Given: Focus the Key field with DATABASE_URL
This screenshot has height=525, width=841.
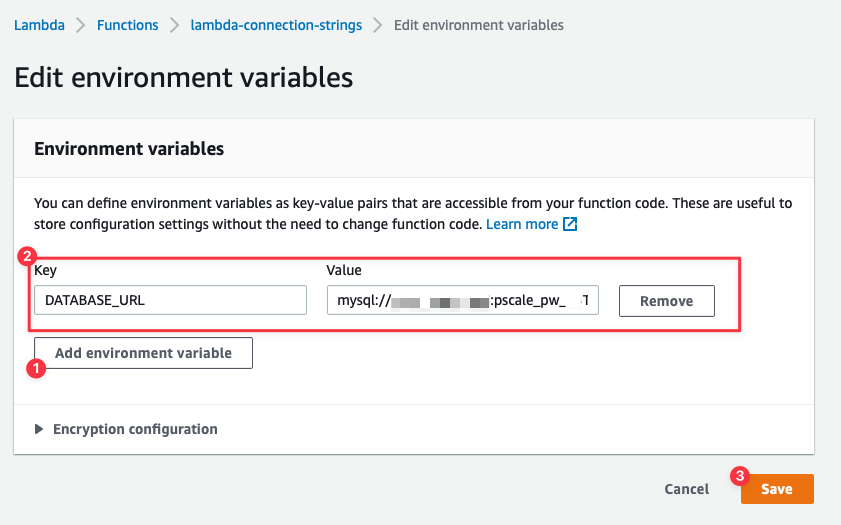Looking at the screenshot, I should [x=171, y=300].
